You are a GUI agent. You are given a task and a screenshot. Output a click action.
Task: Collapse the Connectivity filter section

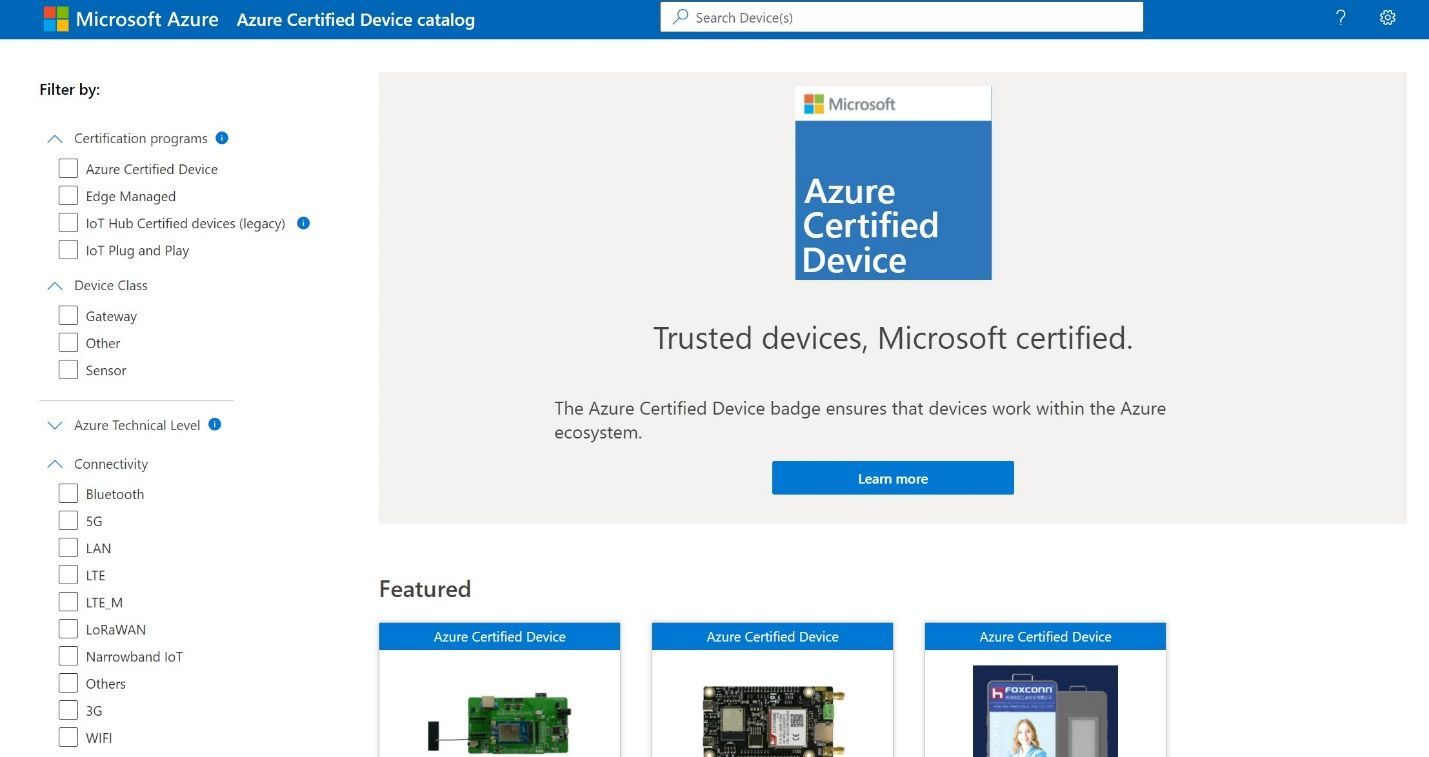point(55,464)
